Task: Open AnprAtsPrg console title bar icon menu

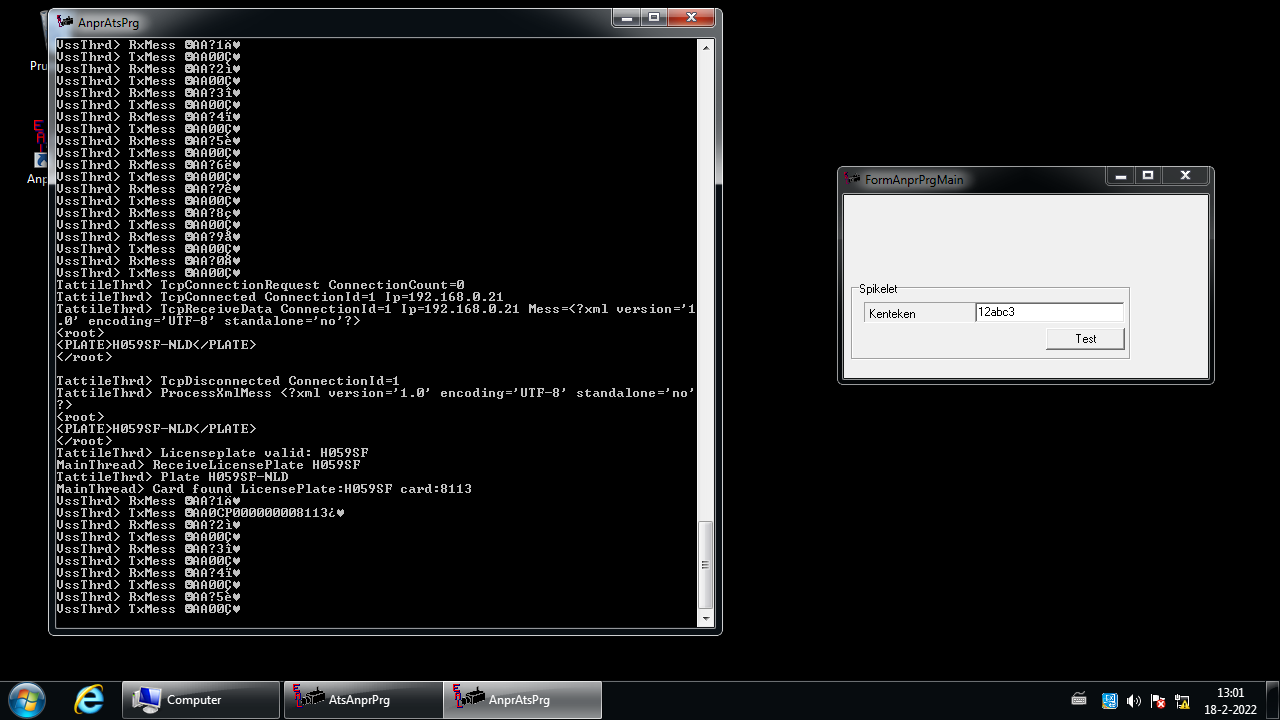Action: click(x=65, y=21)
